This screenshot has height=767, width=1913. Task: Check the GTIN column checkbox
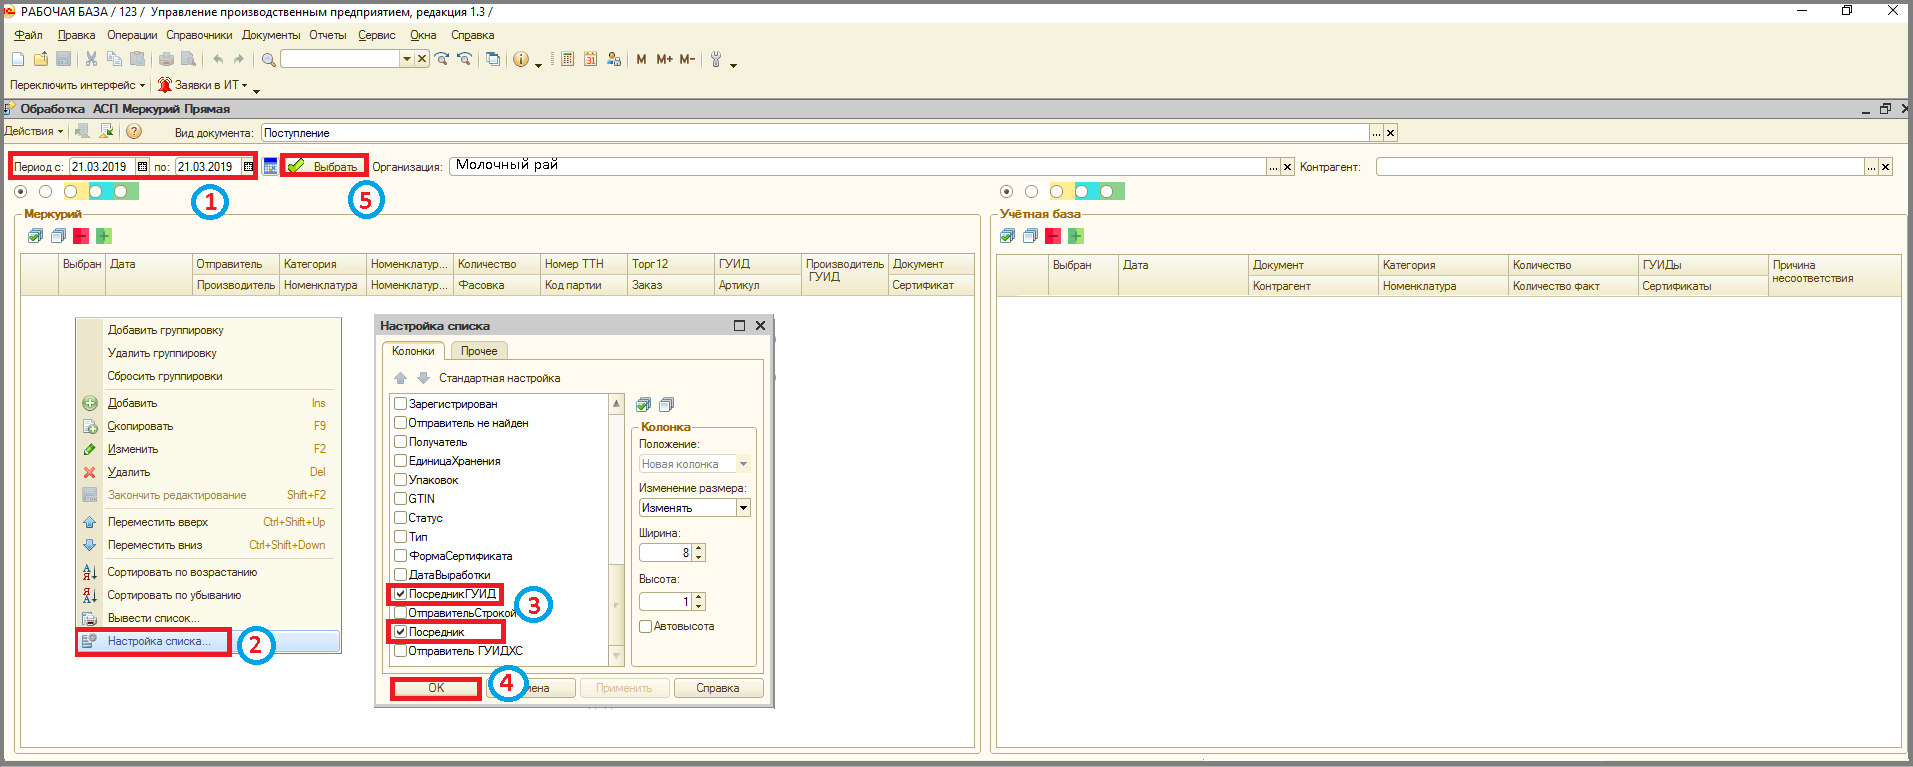pyautogui.click(x=400, y=499)
